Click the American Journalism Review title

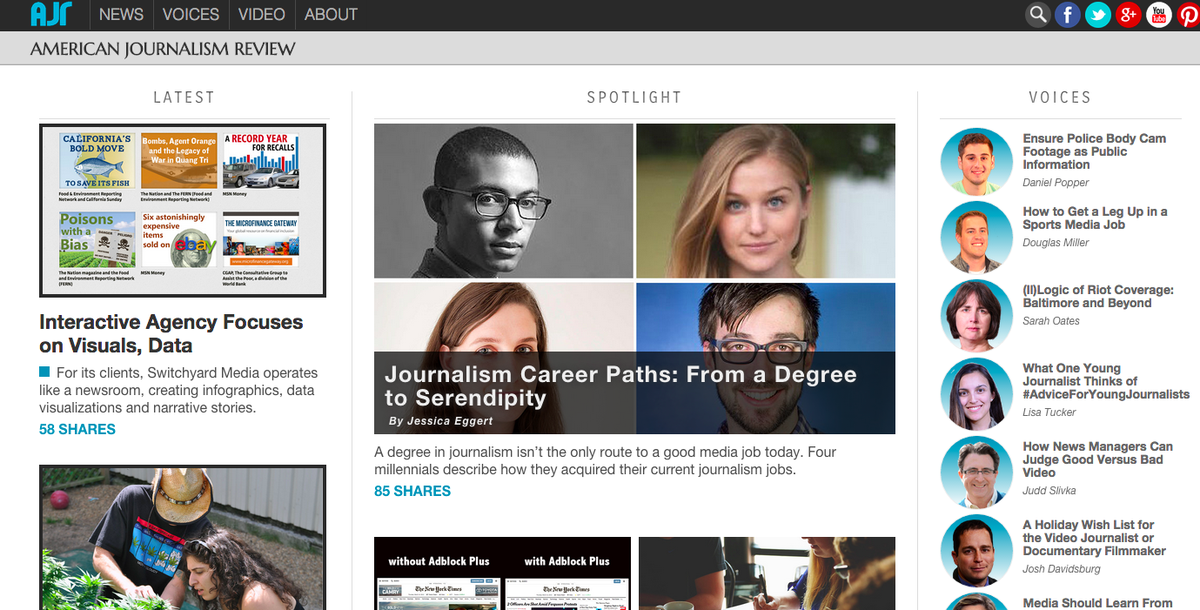tap(163, 48)
